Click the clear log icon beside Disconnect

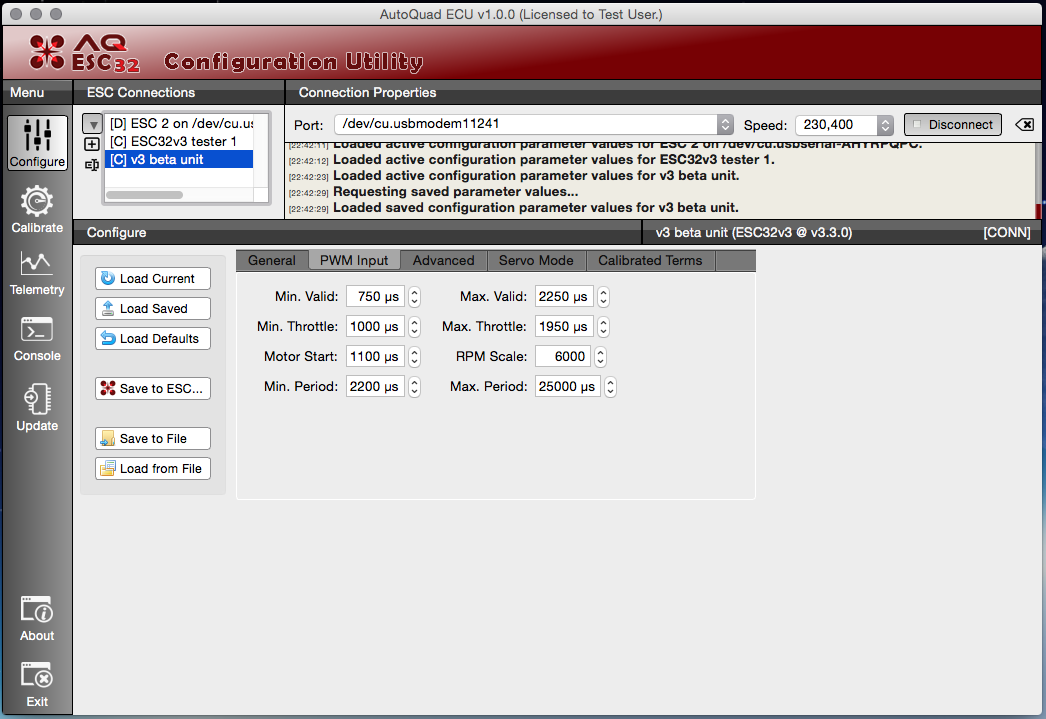click(1025, 125)
